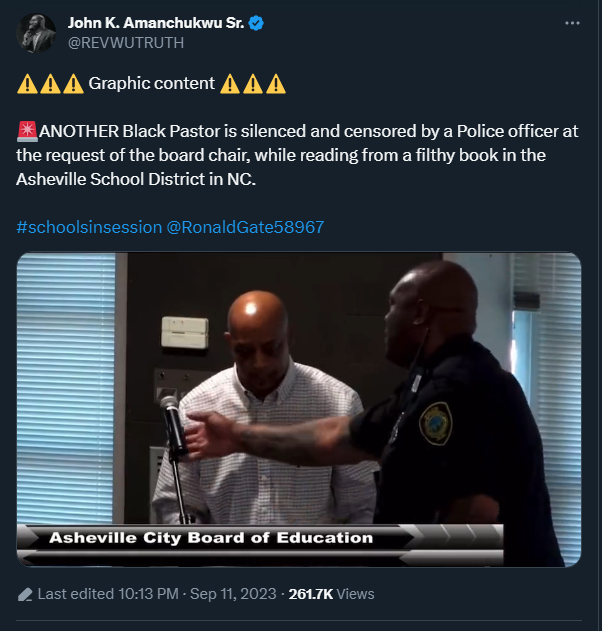Click the last warning sign emoji

click(x=276, y=84)
